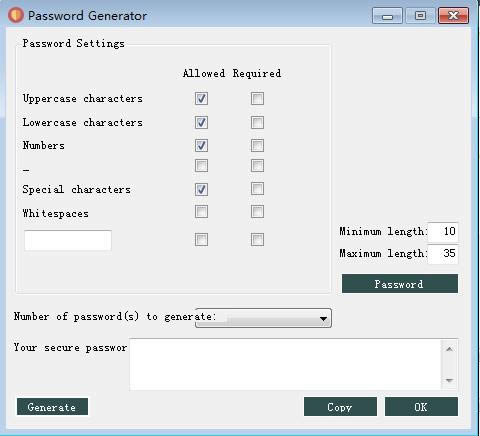Click the password output scrollbar down arrow
The height and width of the screenshot is (436, 480).
(449, 381)
